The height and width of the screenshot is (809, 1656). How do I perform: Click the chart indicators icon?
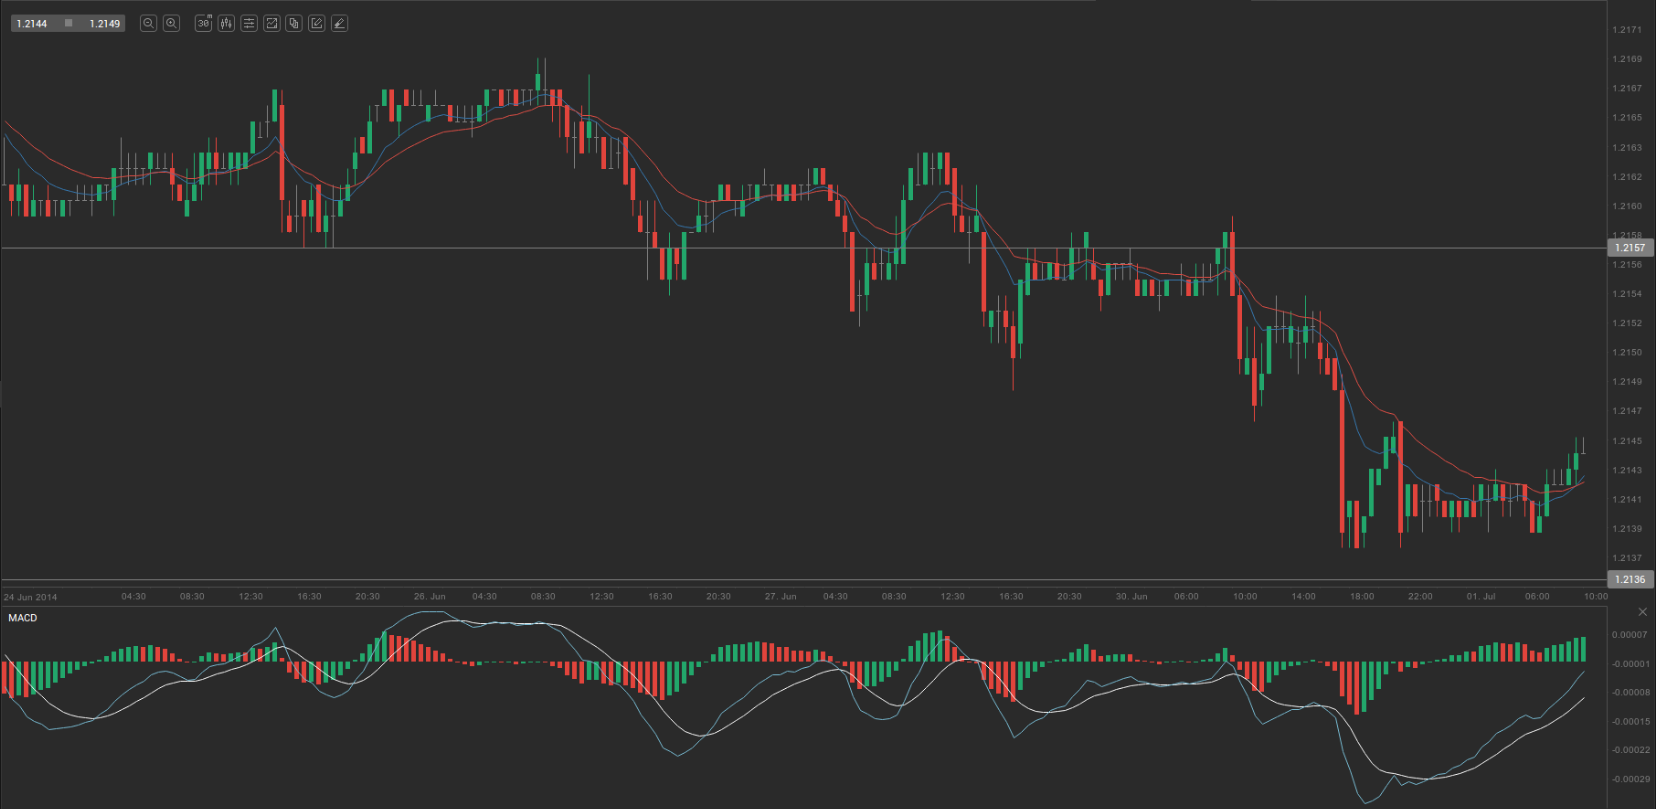(x=271, y=23)
